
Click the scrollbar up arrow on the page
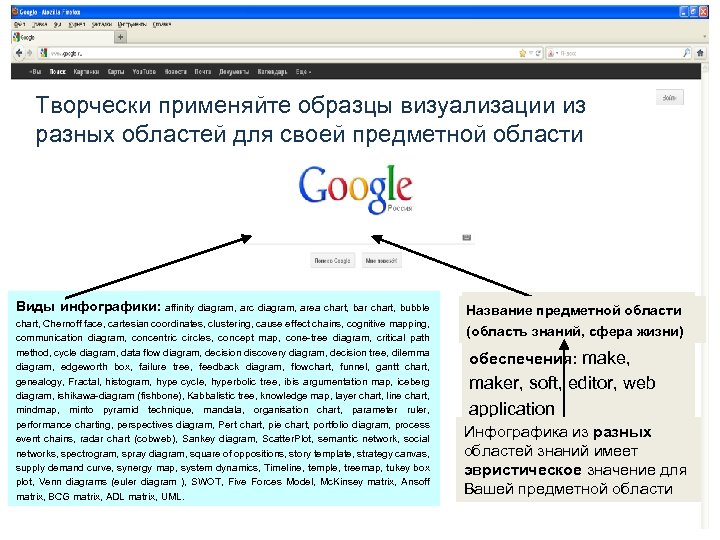point(705,69)
